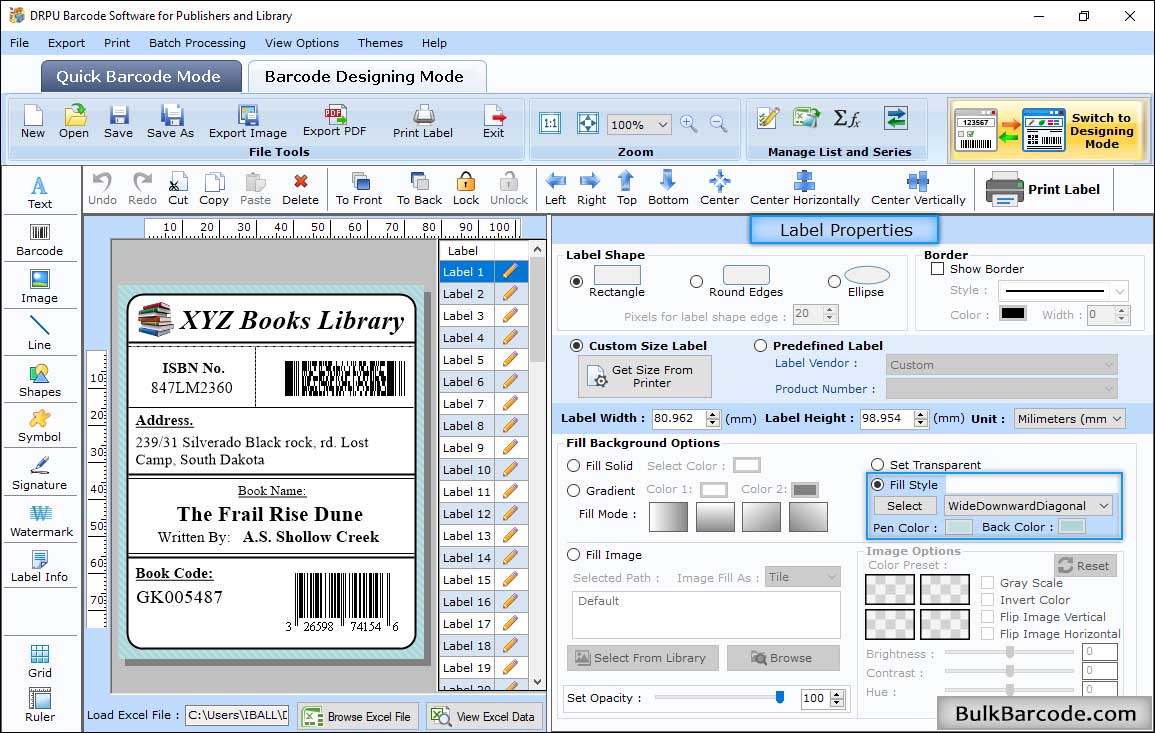1155x733 pixels.
Task: Click the fit-to-window zoom icon
Action: [x=587, y=123]
